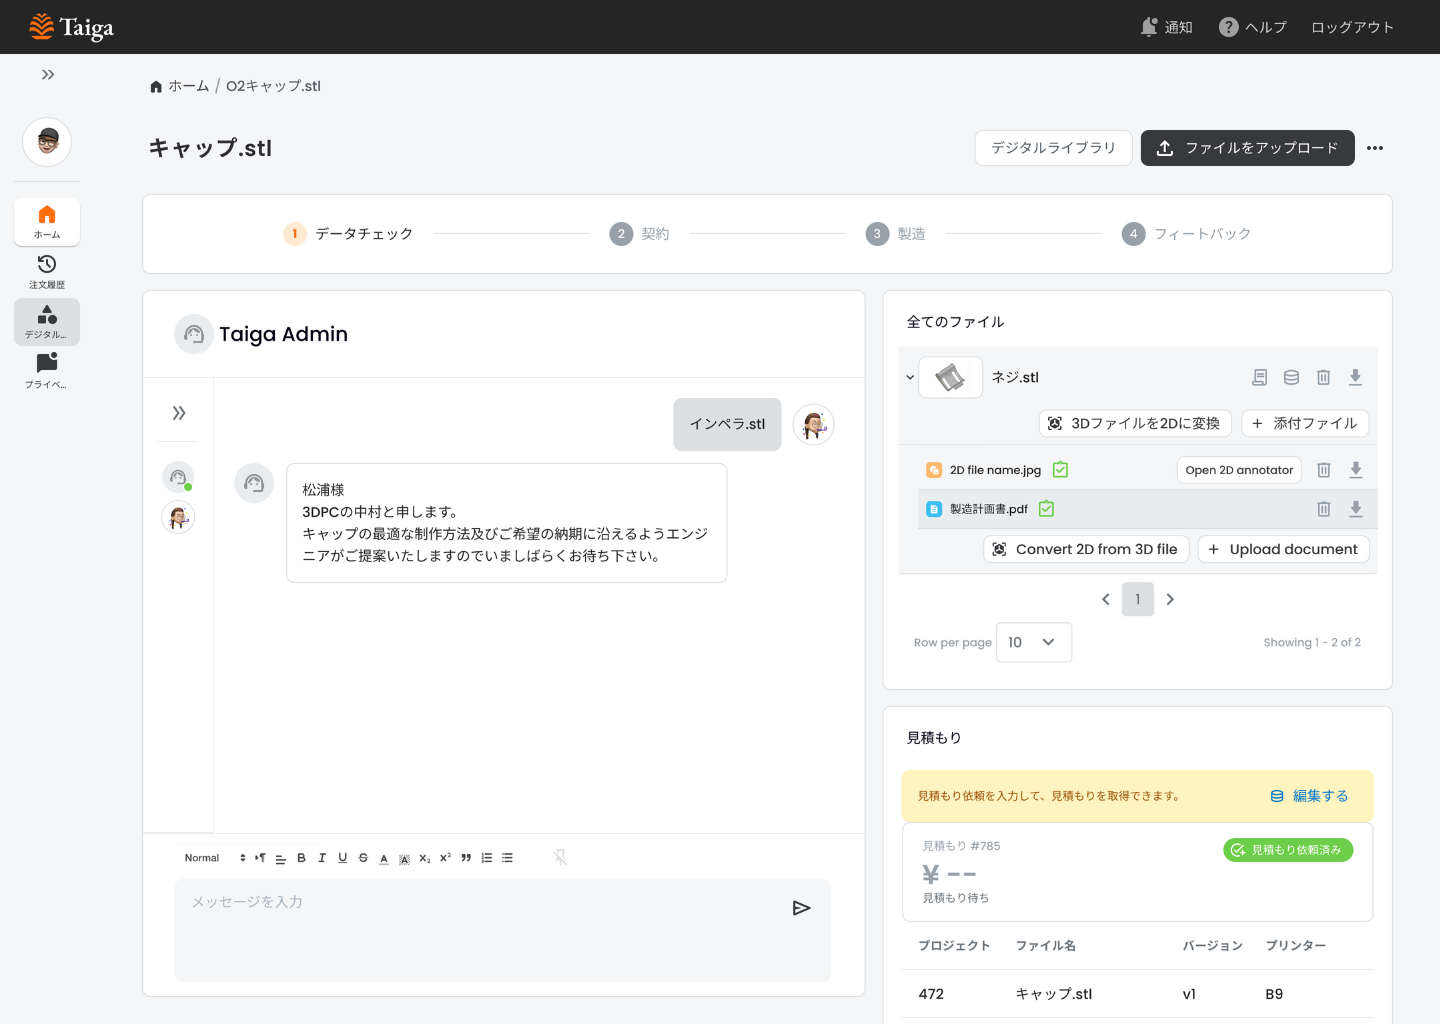
Task: Click the database stack icon for ネジ.stl
Action: pyautogui.click(x=1291, y=377)
